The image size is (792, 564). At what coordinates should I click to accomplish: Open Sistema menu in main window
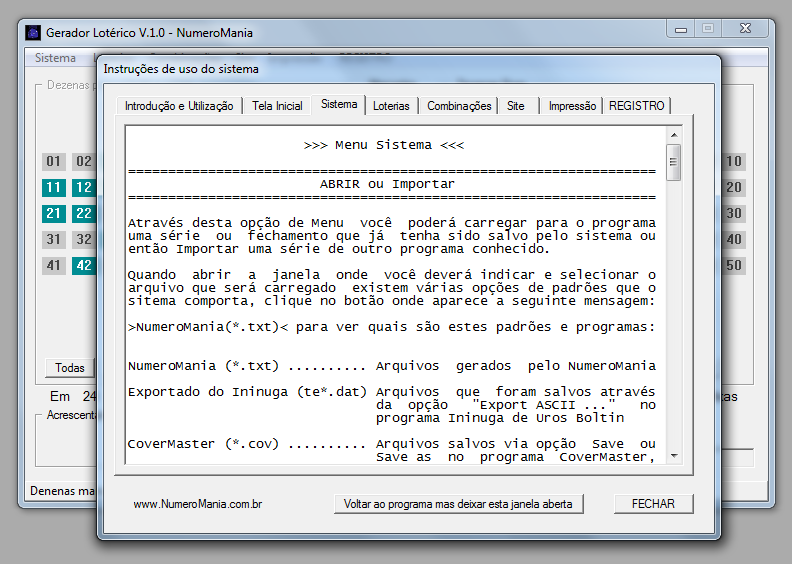pyautogui.click(x=55, y=58)
